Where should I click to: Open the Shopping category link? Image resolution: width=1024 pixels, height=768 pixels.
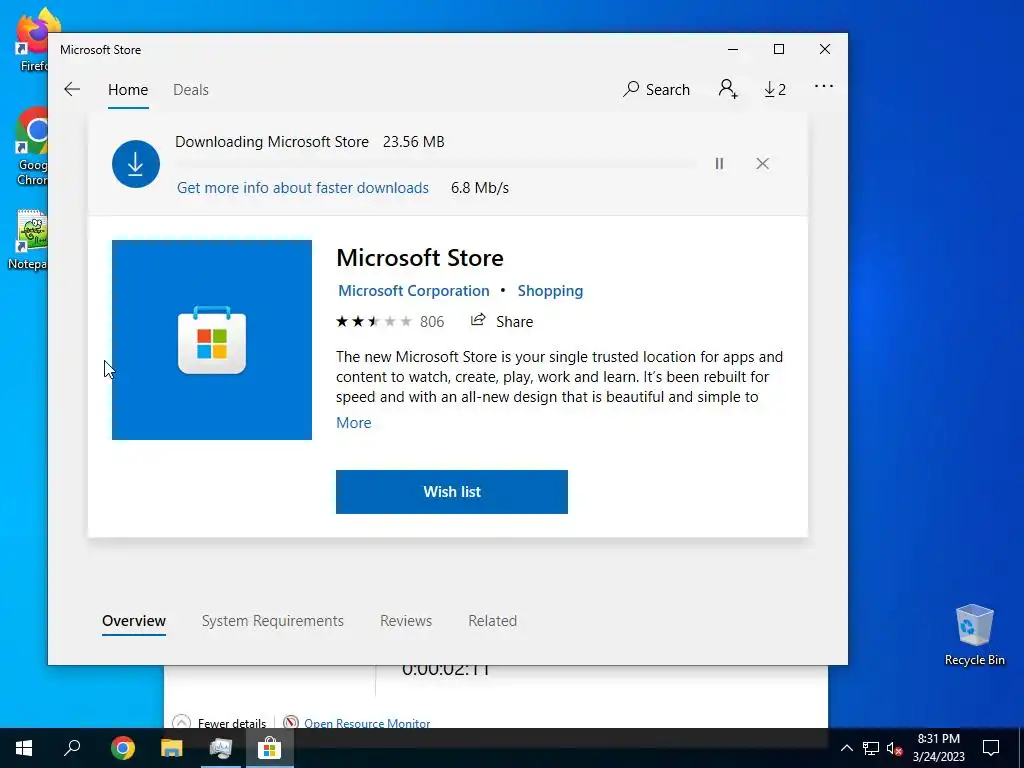(x=550, y=291)
